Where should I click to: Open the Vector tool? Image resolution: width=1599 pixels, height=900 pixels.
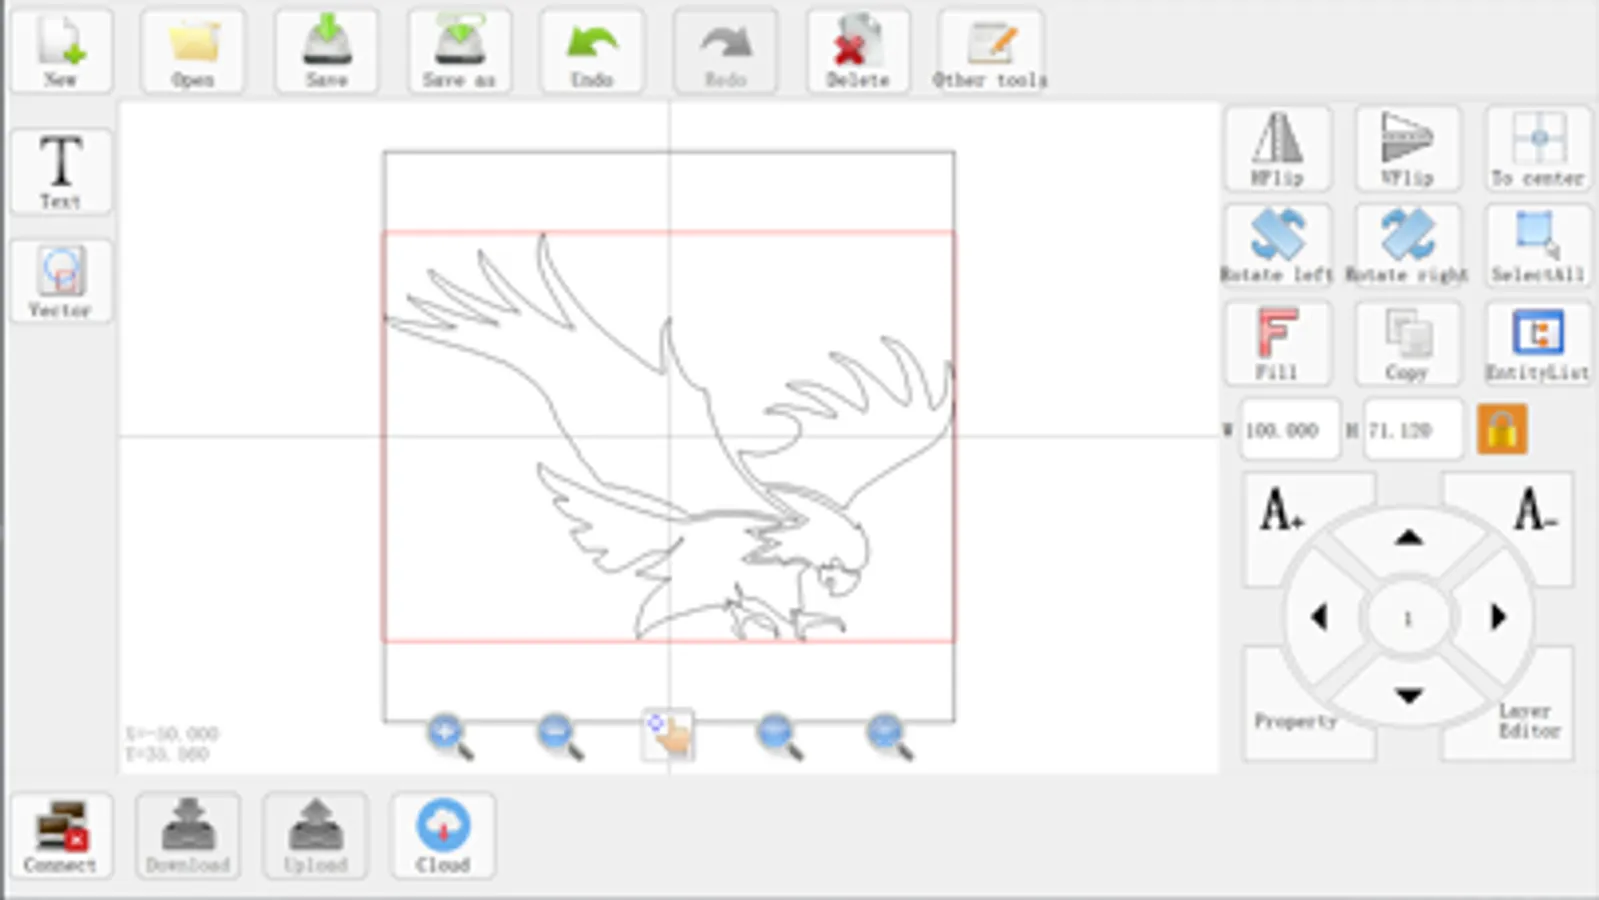pos(61,281)
